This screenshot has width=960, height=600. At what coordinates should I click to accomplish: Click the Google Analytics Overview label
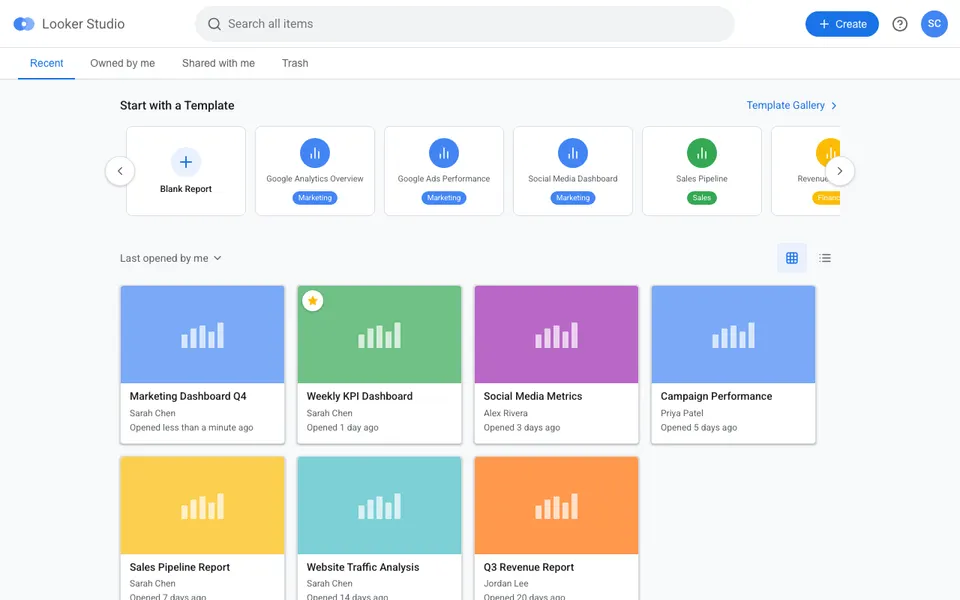[315, 179]
